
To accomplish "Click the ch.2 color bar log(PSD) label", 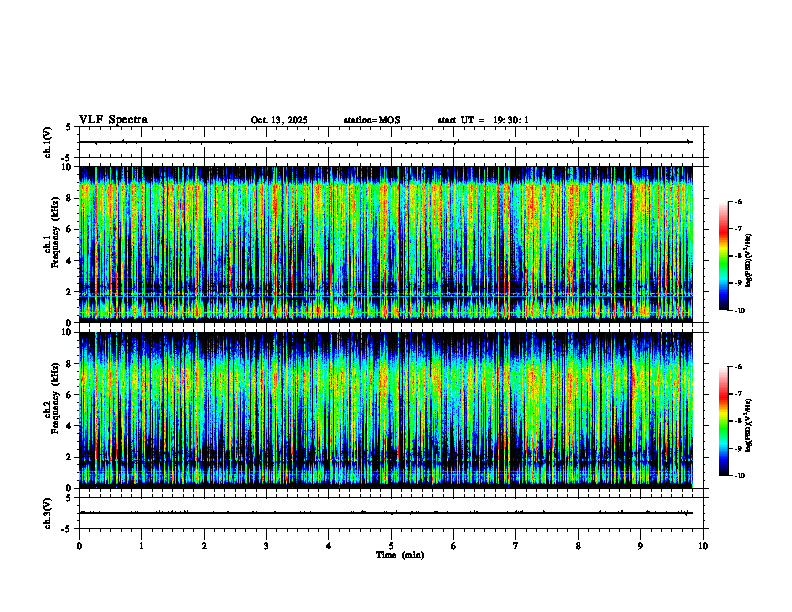I will click(x=749, y=426).
